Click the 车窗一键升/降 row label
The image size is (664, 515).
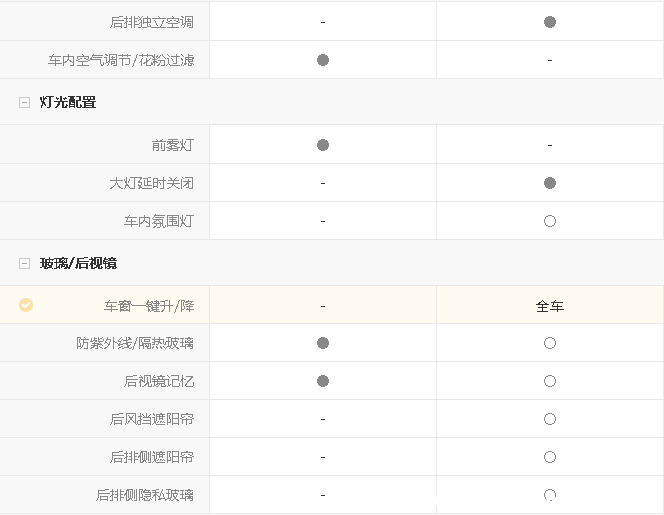149,306
